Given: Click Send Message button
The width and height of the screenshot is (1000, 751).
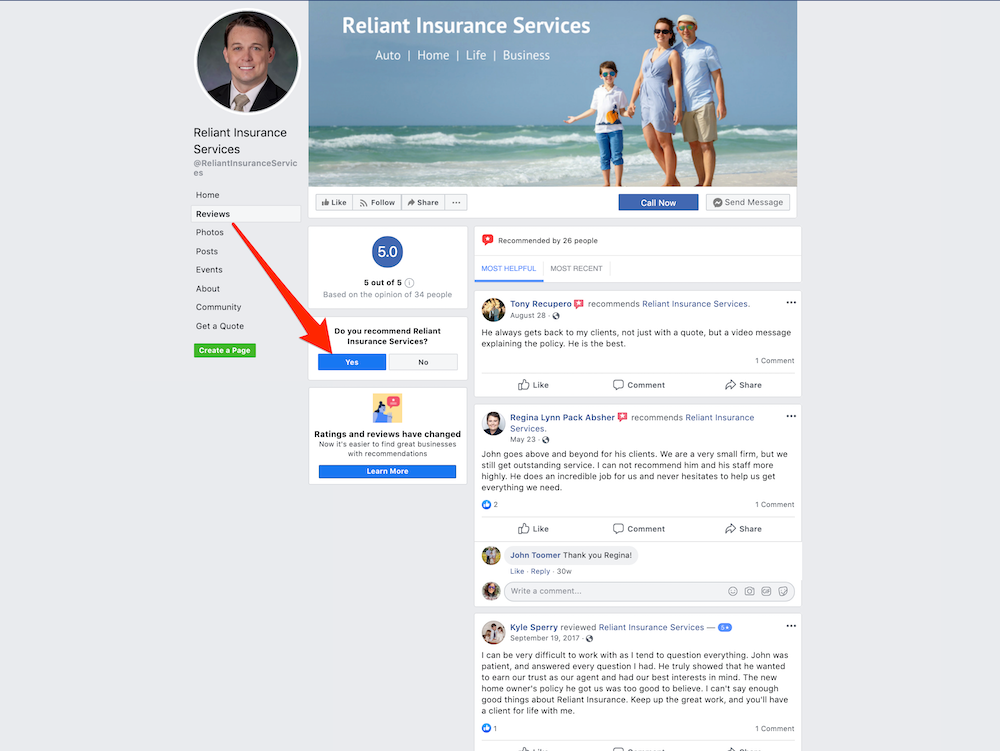Looking at the screenshot, I should tap(747, 202).
